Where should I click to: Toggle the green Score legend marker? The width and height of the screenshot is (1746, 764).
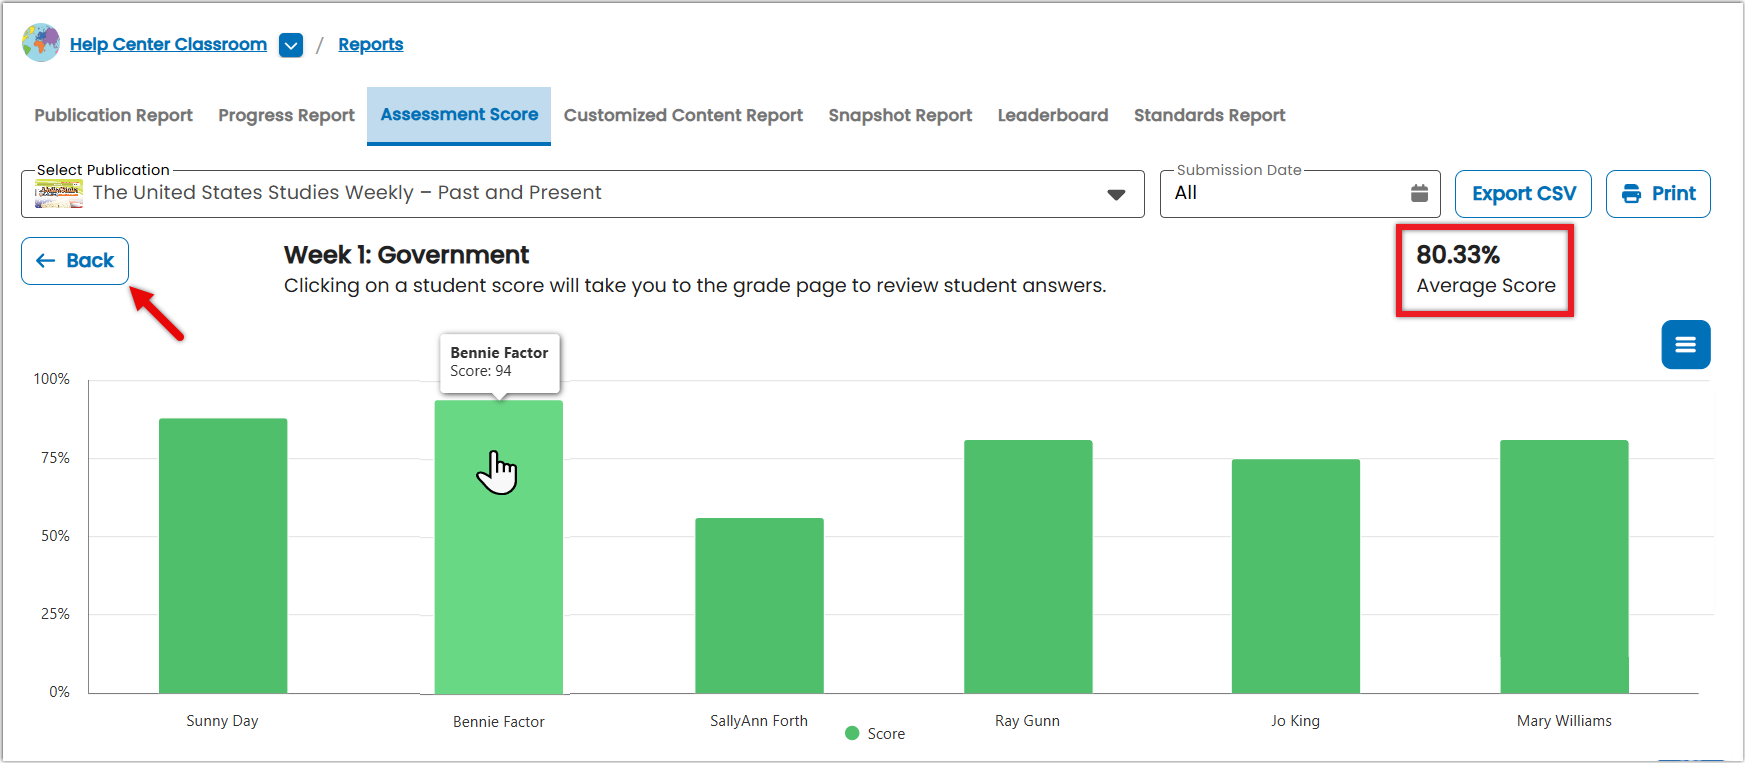click(852, 733)
